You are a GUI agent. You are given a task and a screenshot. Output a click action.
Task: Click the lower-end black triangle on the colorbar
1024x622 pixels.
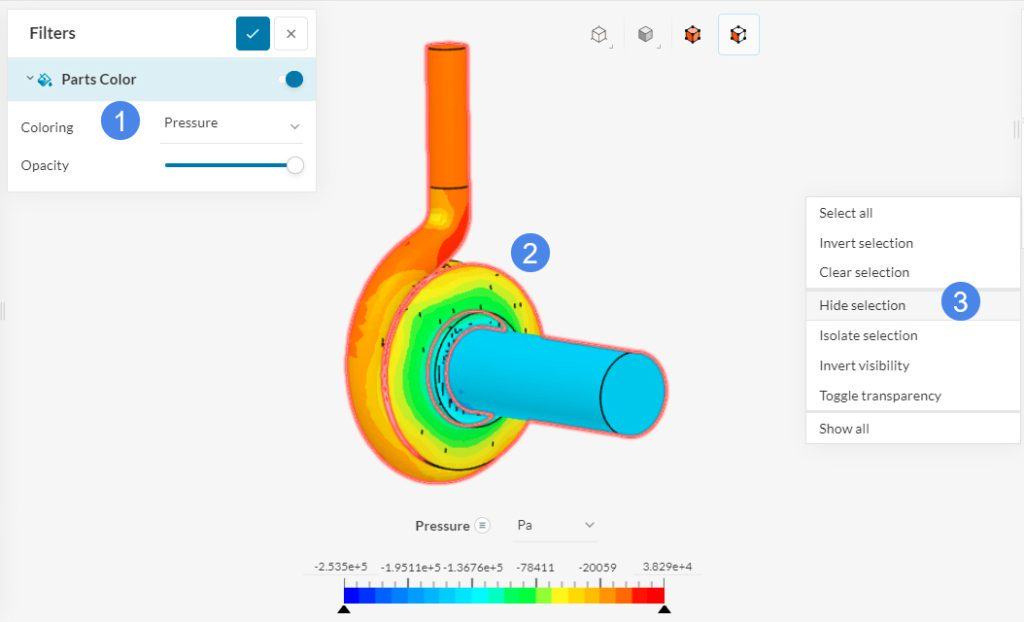point(345,607)
